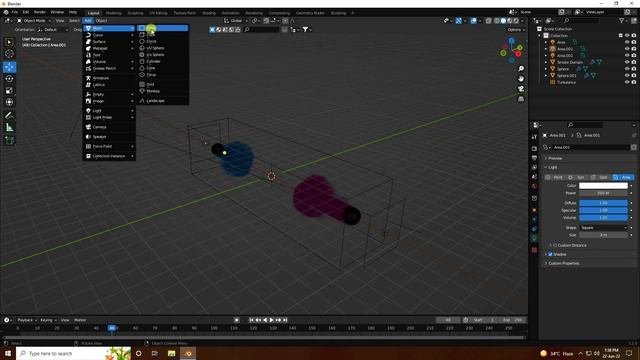This screenshot has width=640, height=360.
Task: Open the Render properties tab icon
Action: (x=534, y=149)
